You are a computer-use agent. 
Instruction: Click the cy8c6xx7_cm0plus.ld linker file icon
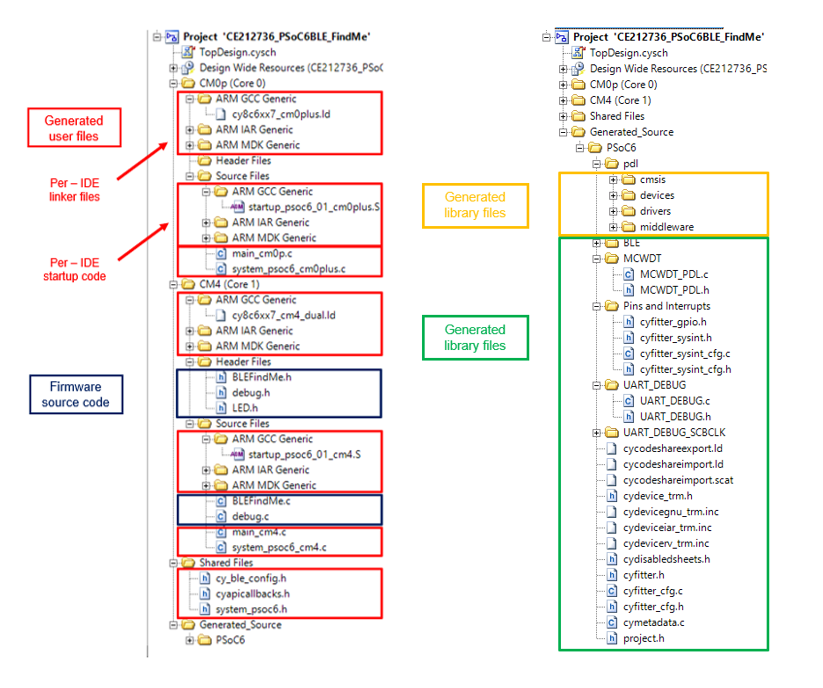click(x=221, y=114)
